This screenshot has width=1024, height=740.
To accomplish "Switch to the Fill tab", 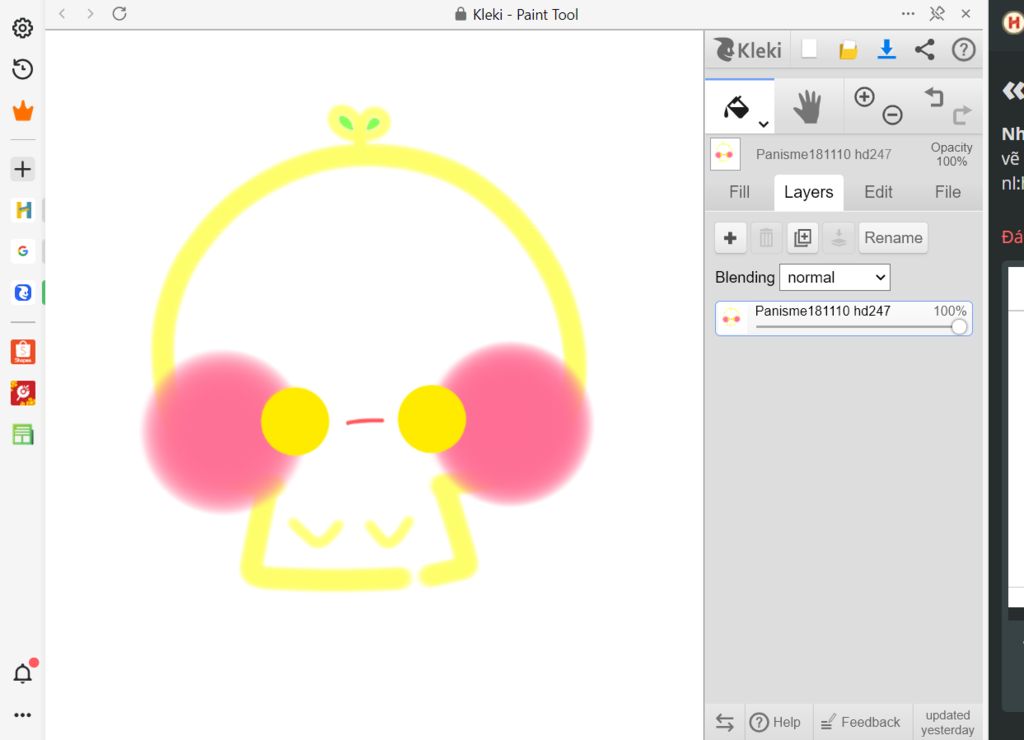I will click(739, 192).
